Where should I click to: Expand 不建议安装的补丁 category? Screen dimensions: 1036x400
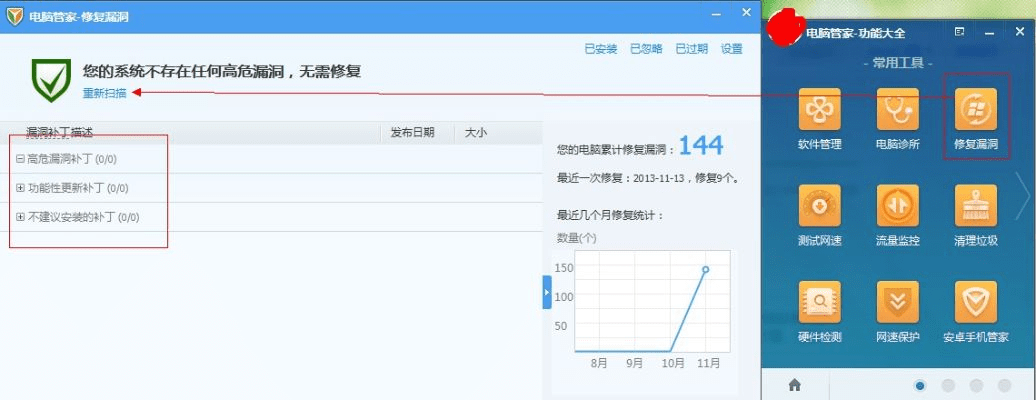(x=20, y=217)
